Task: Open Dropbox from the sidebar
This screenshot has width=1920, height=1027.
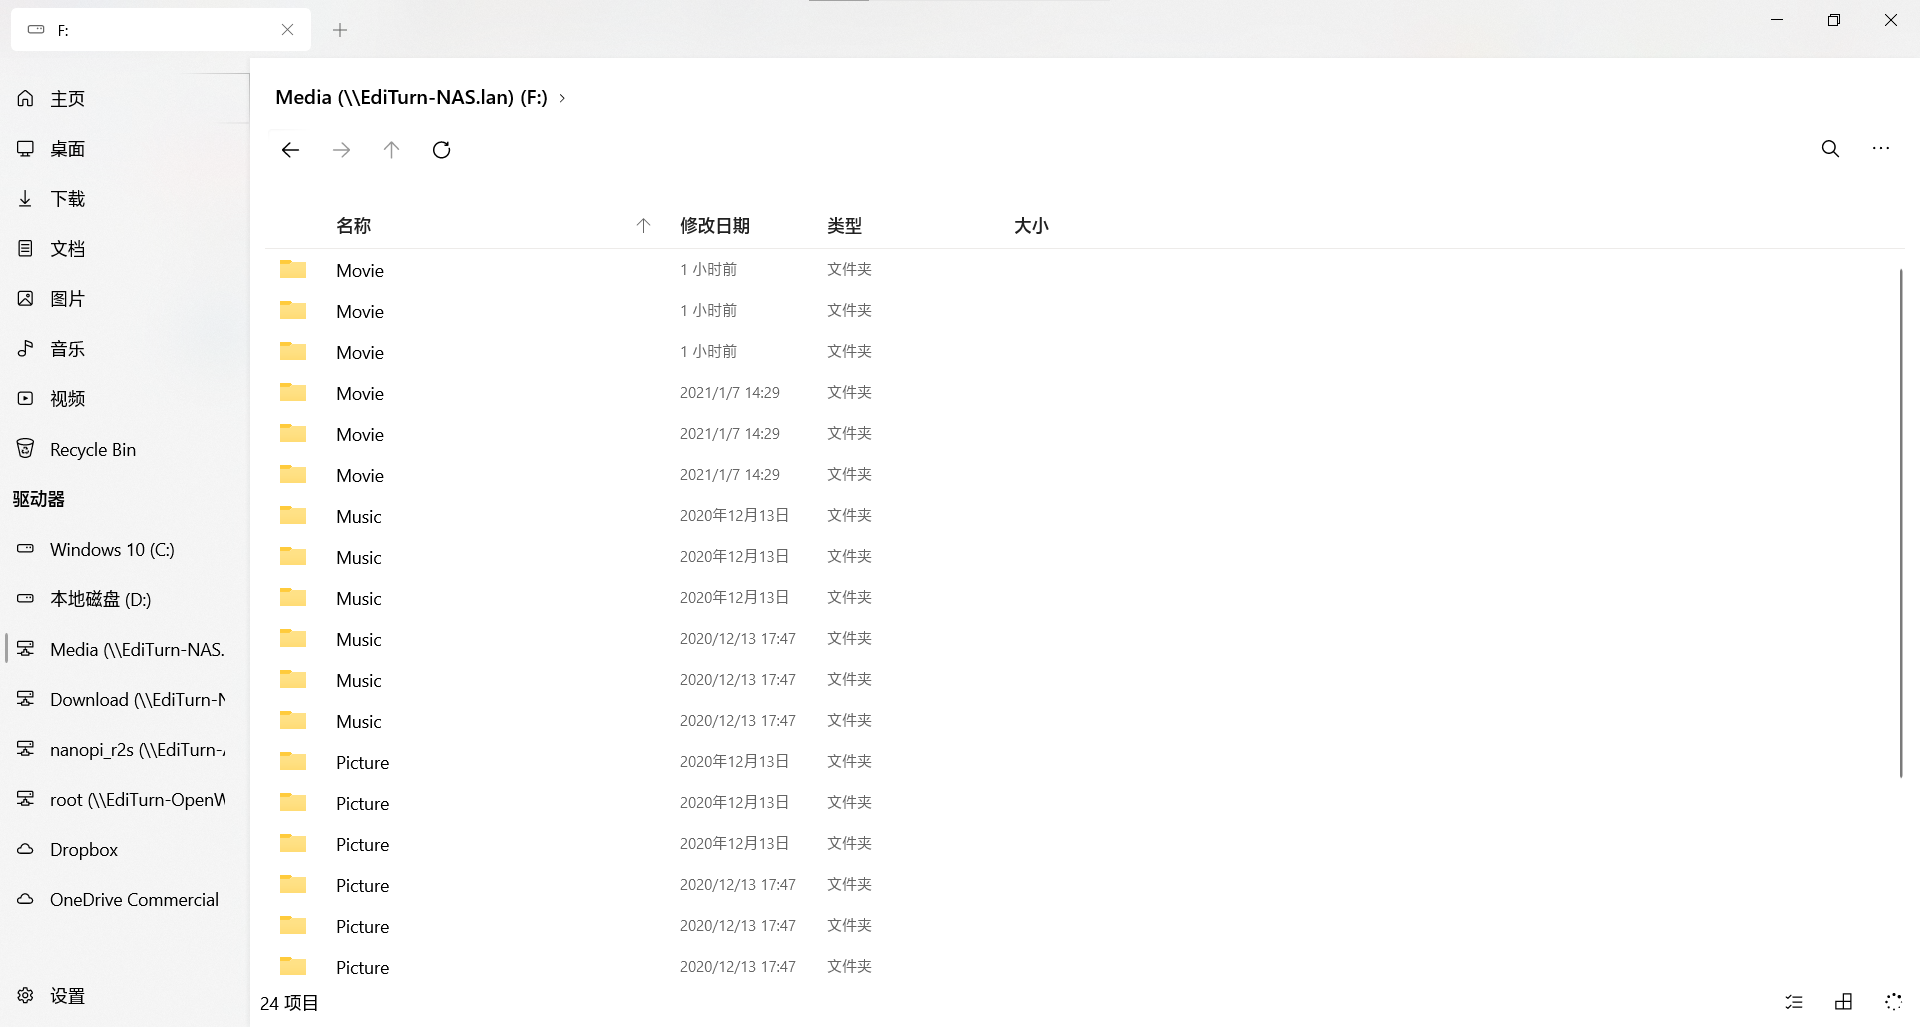Action: (84, 849)
